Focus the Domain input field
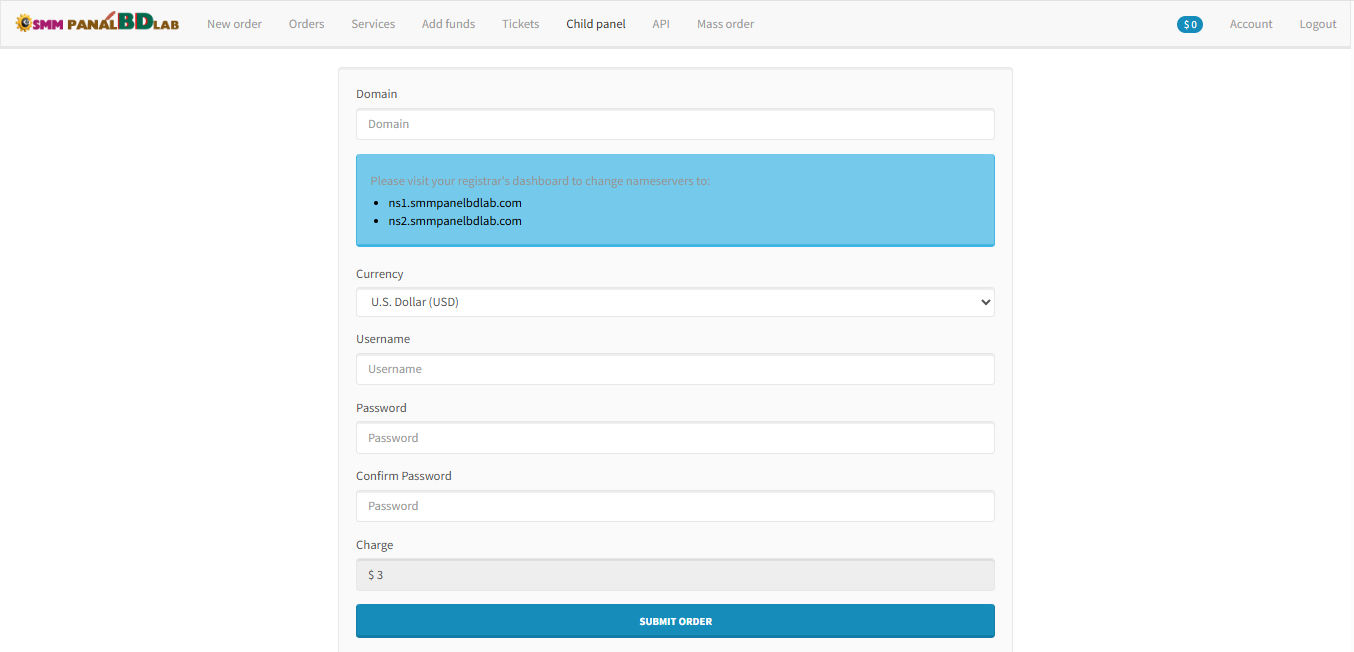Viewport: 1354px width, 652px height. point(675,124)
